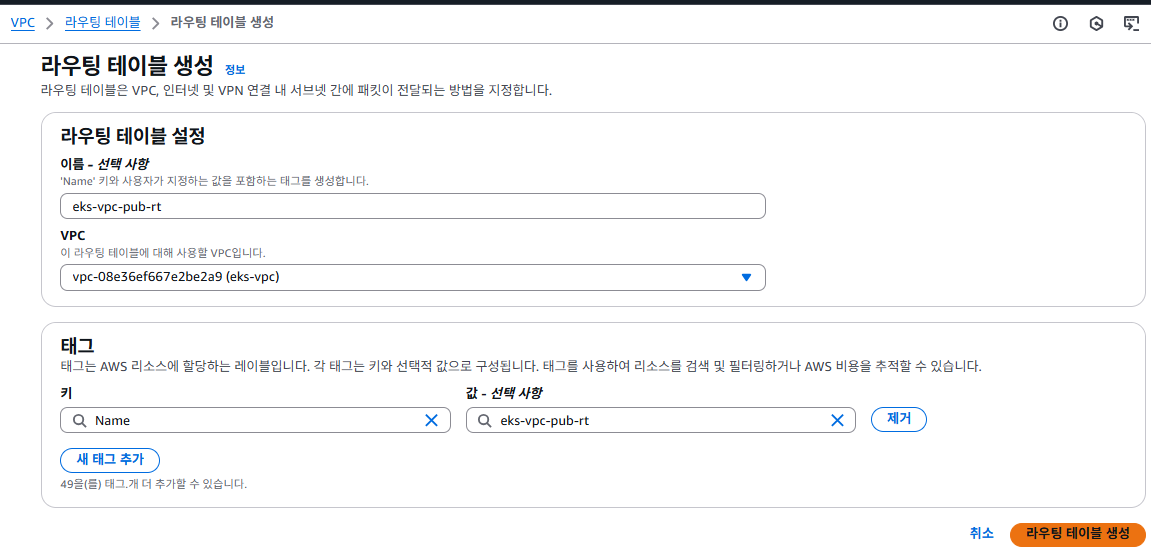Image resolution: width=1151 pixels, height=547 pixels.
Task: Click the 새 태그 추가 button
Action: (110, 460)
